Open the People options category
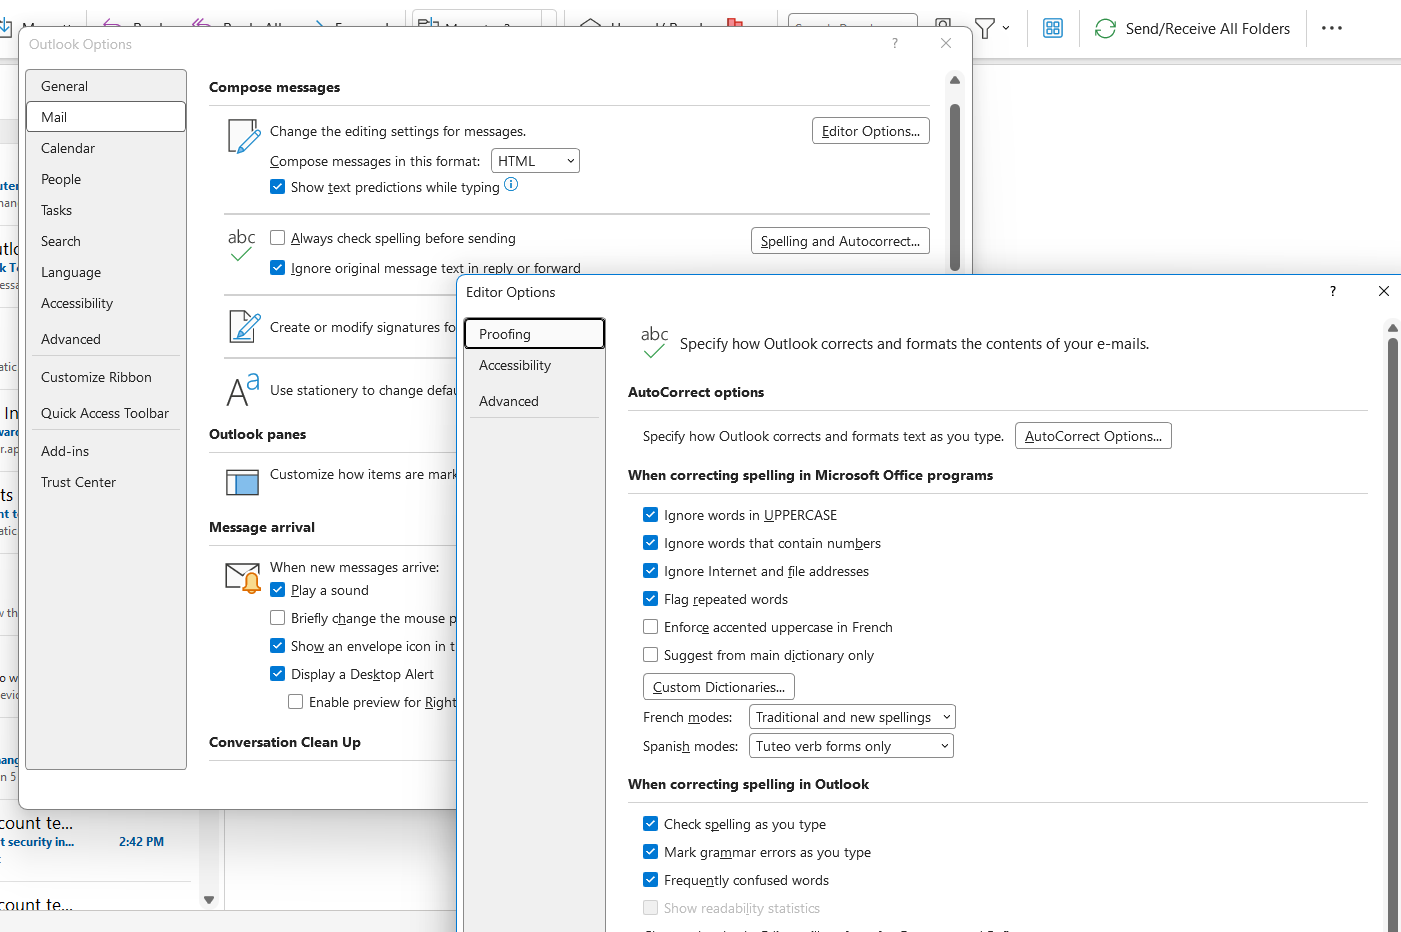 point(106,179)
